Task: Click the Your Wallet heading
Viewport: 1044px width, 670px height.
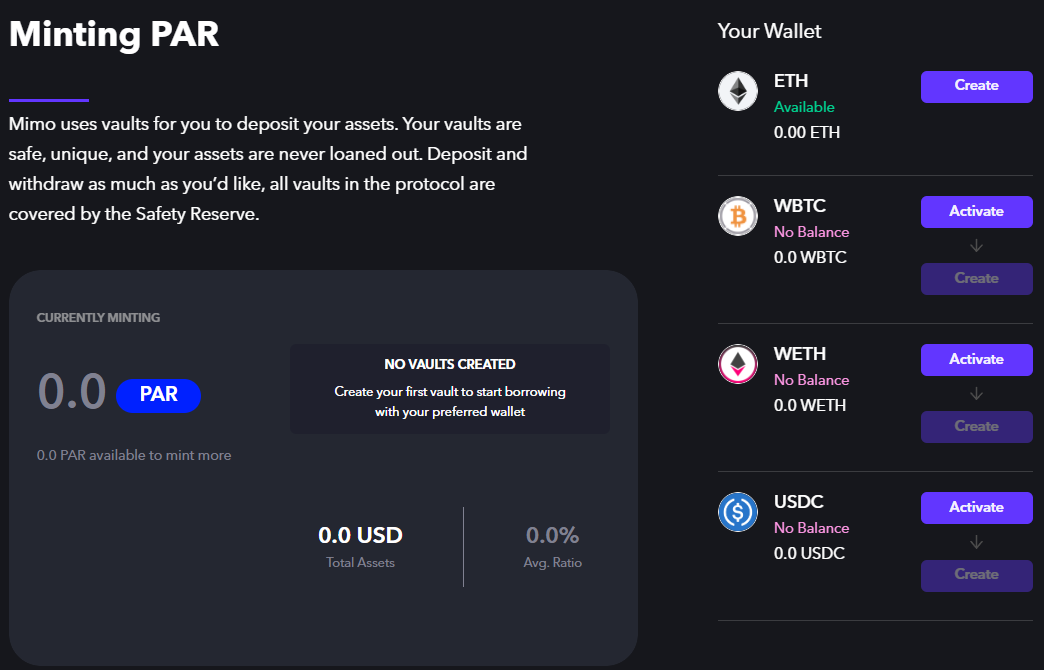Action: click(x=769, y=31)
